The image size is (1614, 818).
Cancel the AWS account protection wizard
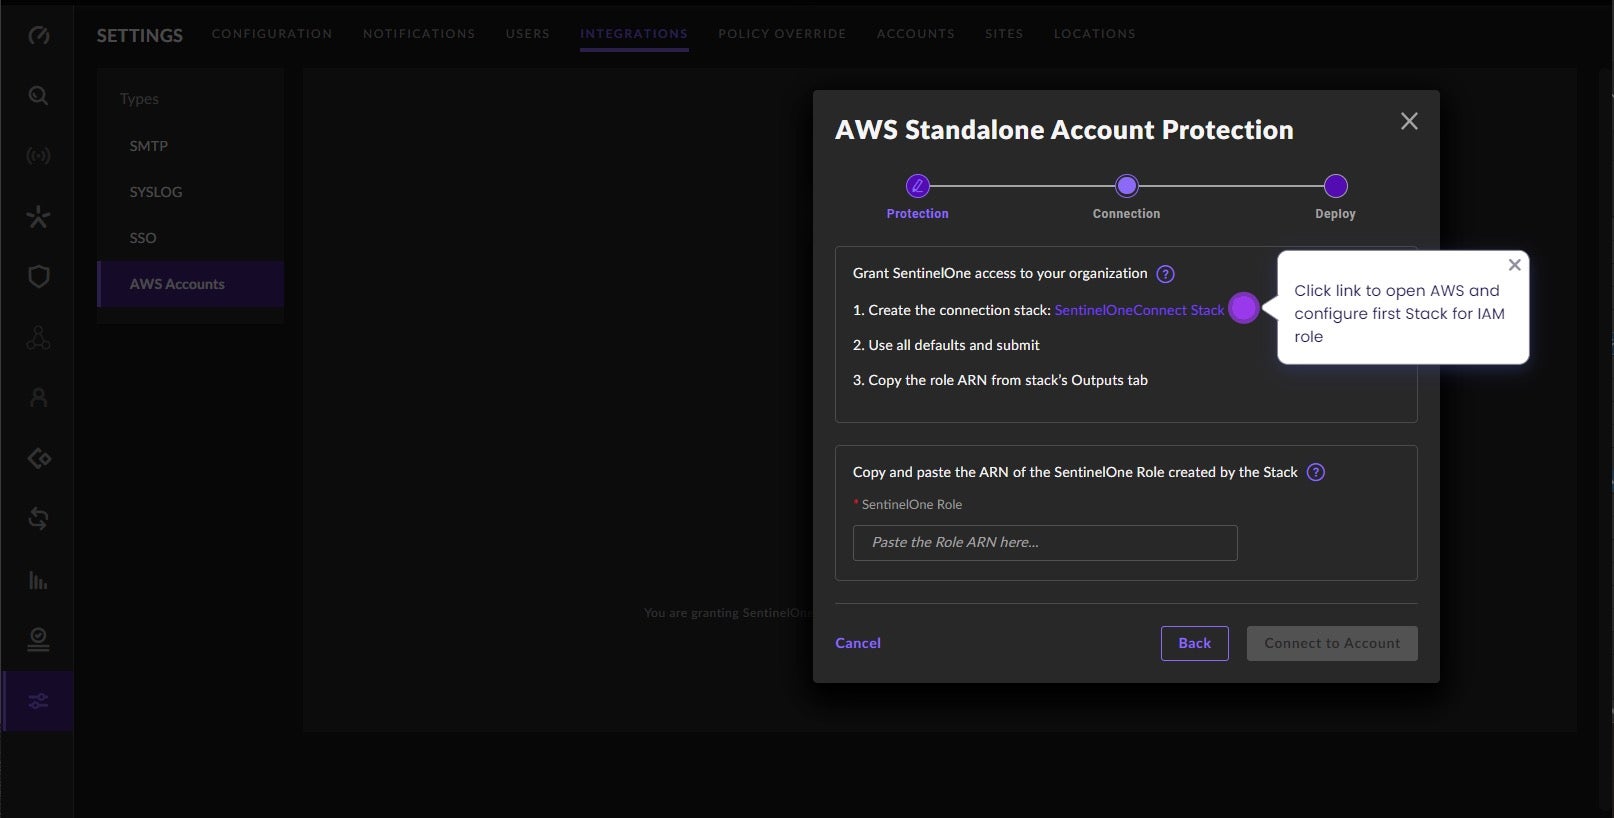coord(858,643)
